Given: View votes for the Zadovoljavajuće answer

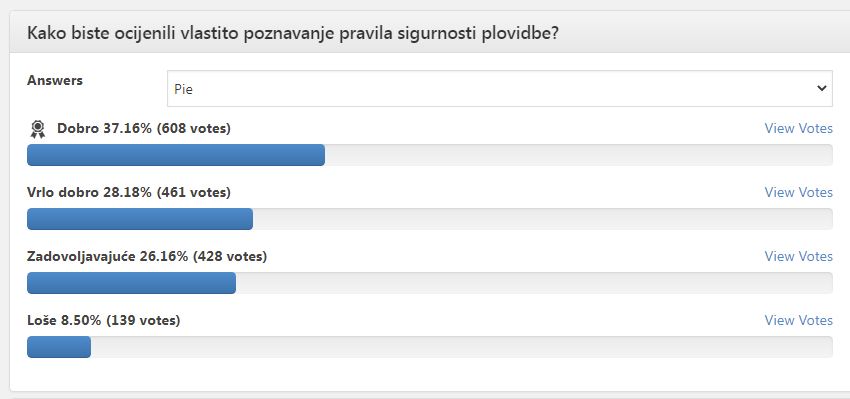Looking at the screenshot, I should [x=798, y=256].
